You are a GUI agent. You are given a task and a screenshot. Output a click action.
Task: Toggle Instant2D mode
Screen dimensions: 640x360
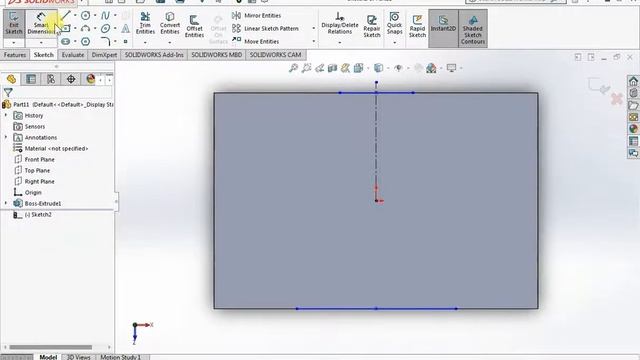443,28
